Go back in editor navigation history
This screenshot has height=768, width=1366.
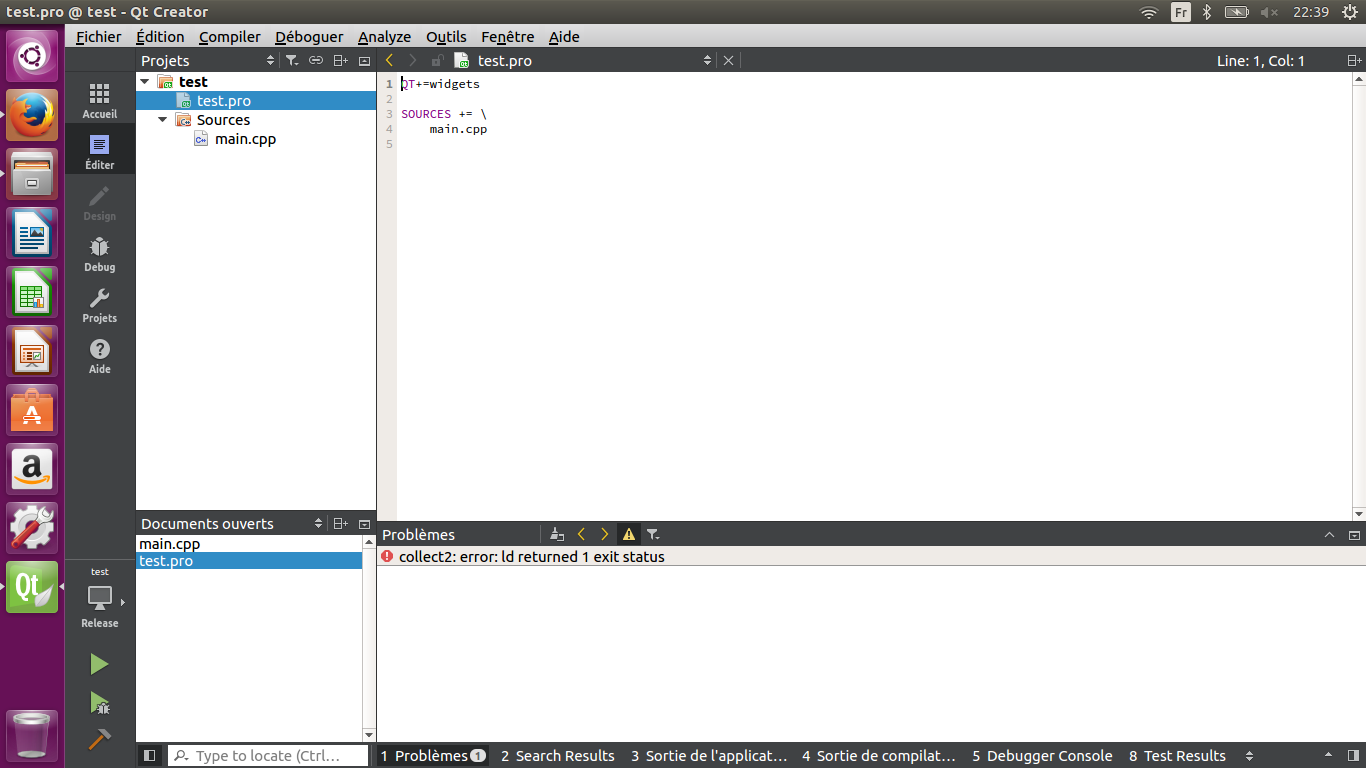point(389,61)
